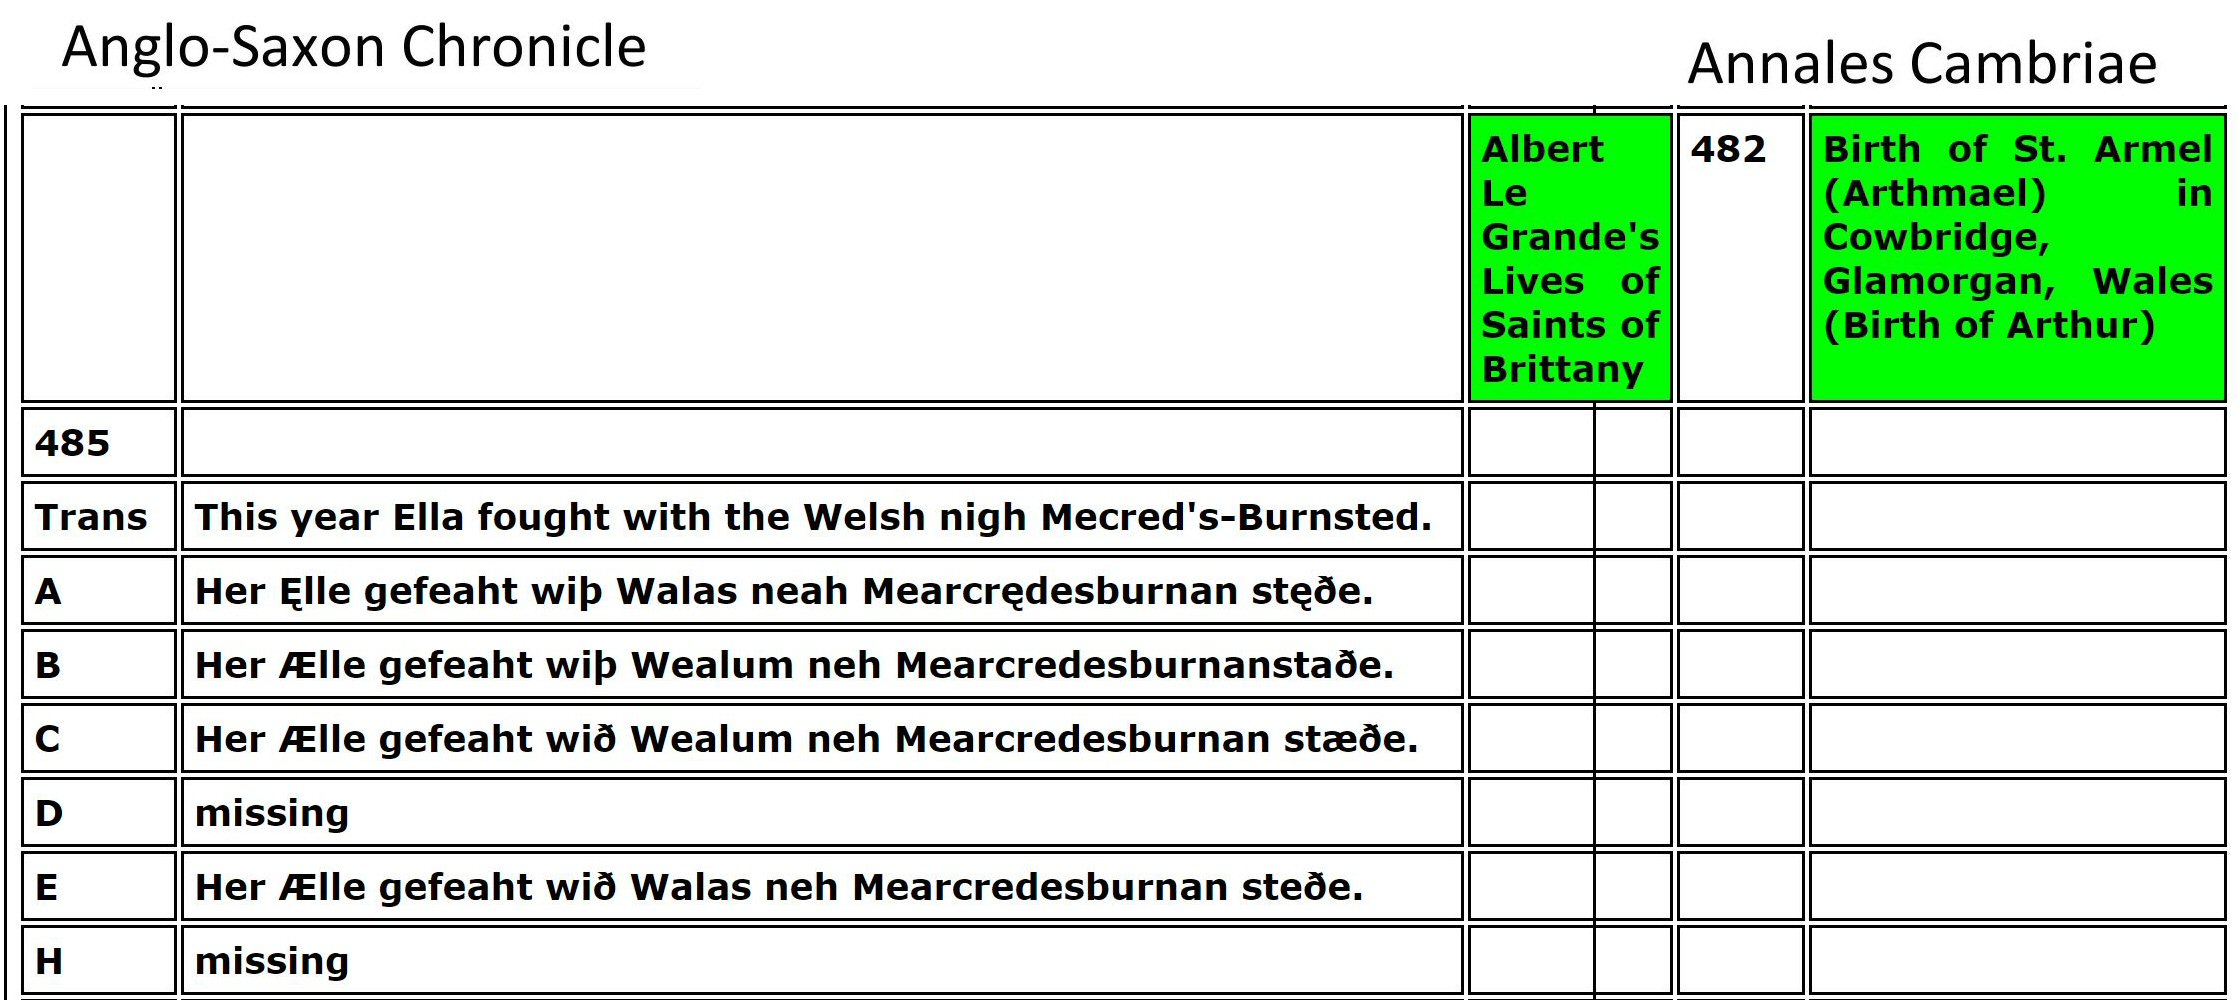Click the missing text in row H
This screenshot has height=1000, width=2238.
click(272, 961)
